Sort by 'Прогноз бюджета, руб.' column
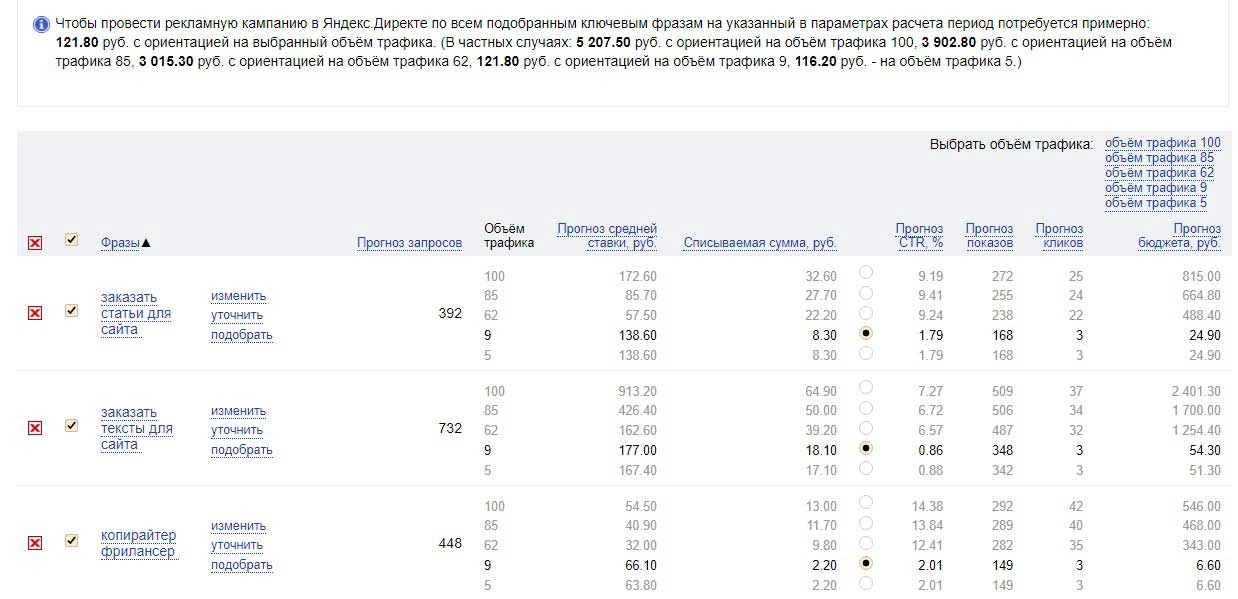This screenshot has height=599, width=1238. 1179,236
